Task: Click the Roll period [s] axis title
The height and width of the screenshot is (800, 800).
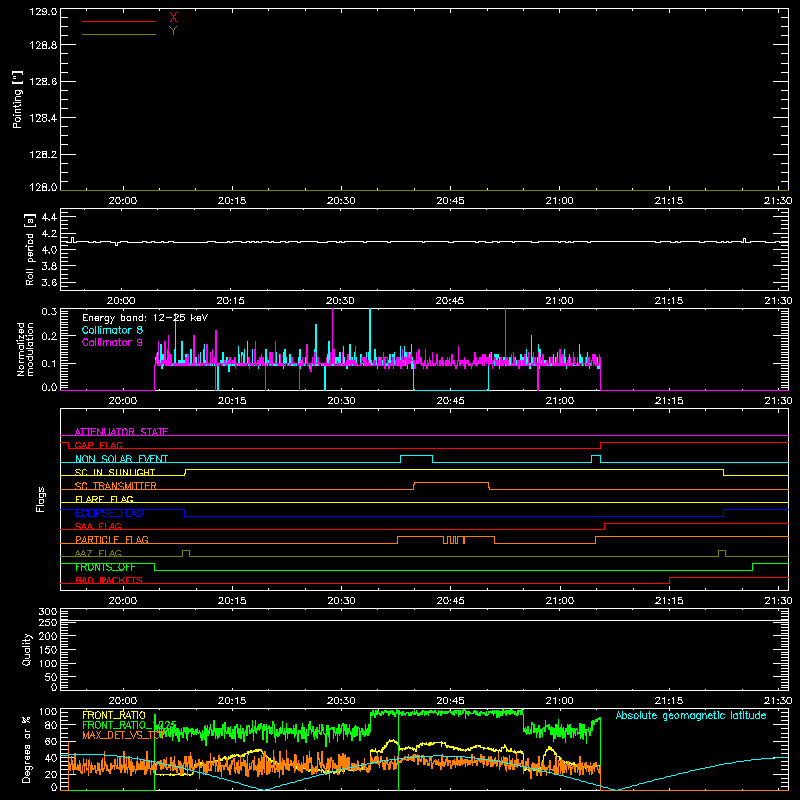Action: 30,249
